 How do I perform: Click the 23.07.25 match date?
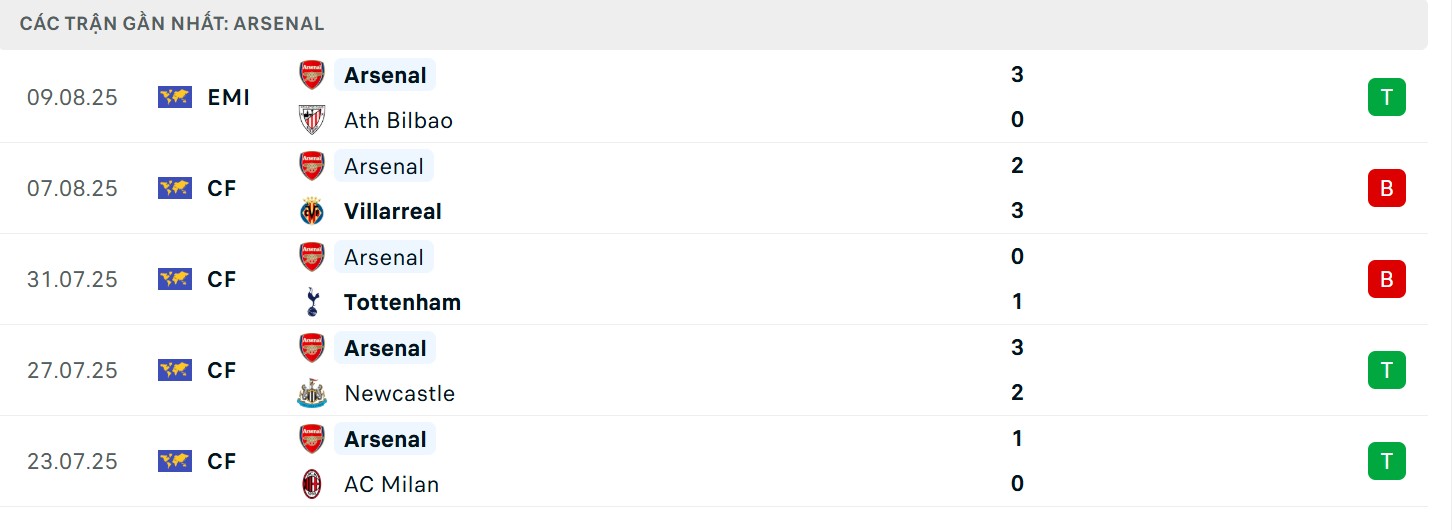[72, 461]
